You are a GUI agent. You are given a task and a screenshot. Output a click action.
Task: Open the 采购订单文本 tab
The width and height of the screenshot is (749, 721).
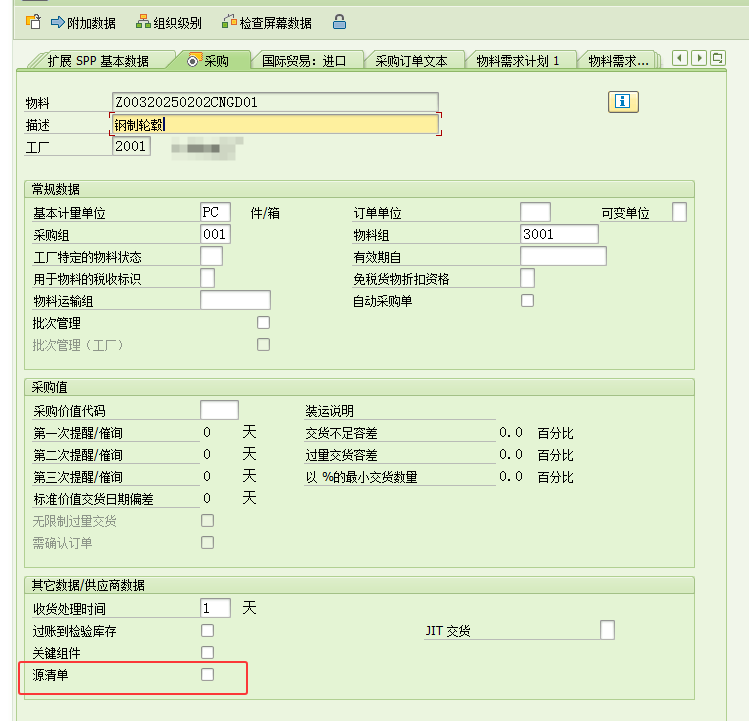coord(411,61)
